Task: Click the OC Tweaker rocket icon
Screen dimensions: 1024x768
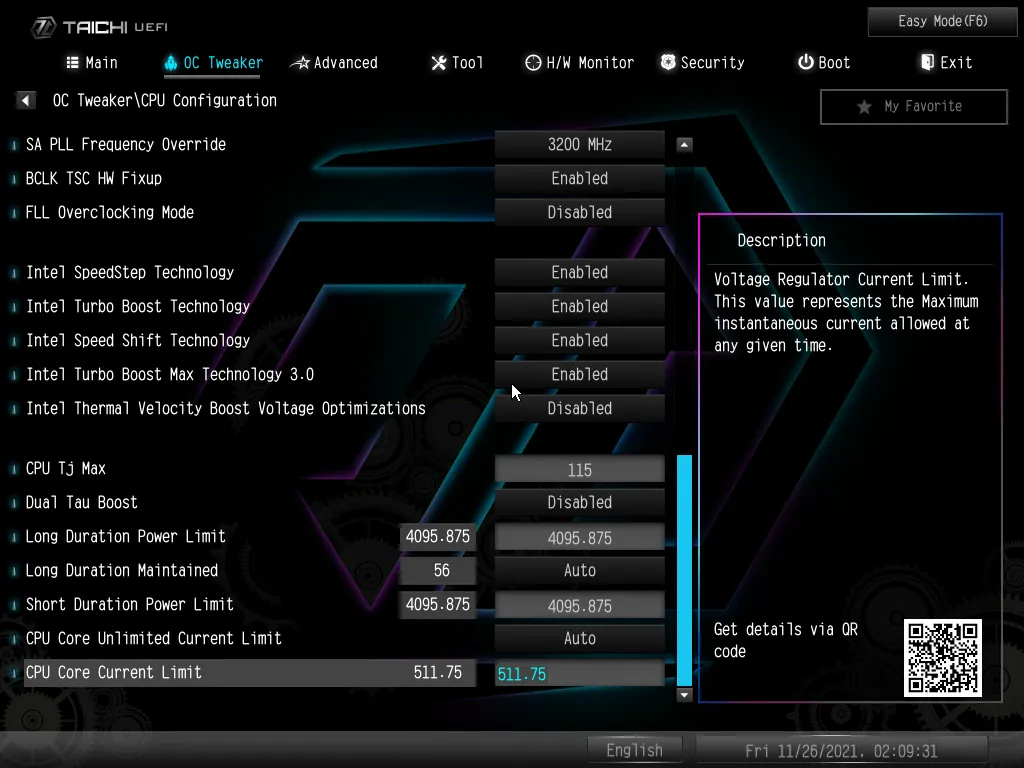Action: click(170, 63)
